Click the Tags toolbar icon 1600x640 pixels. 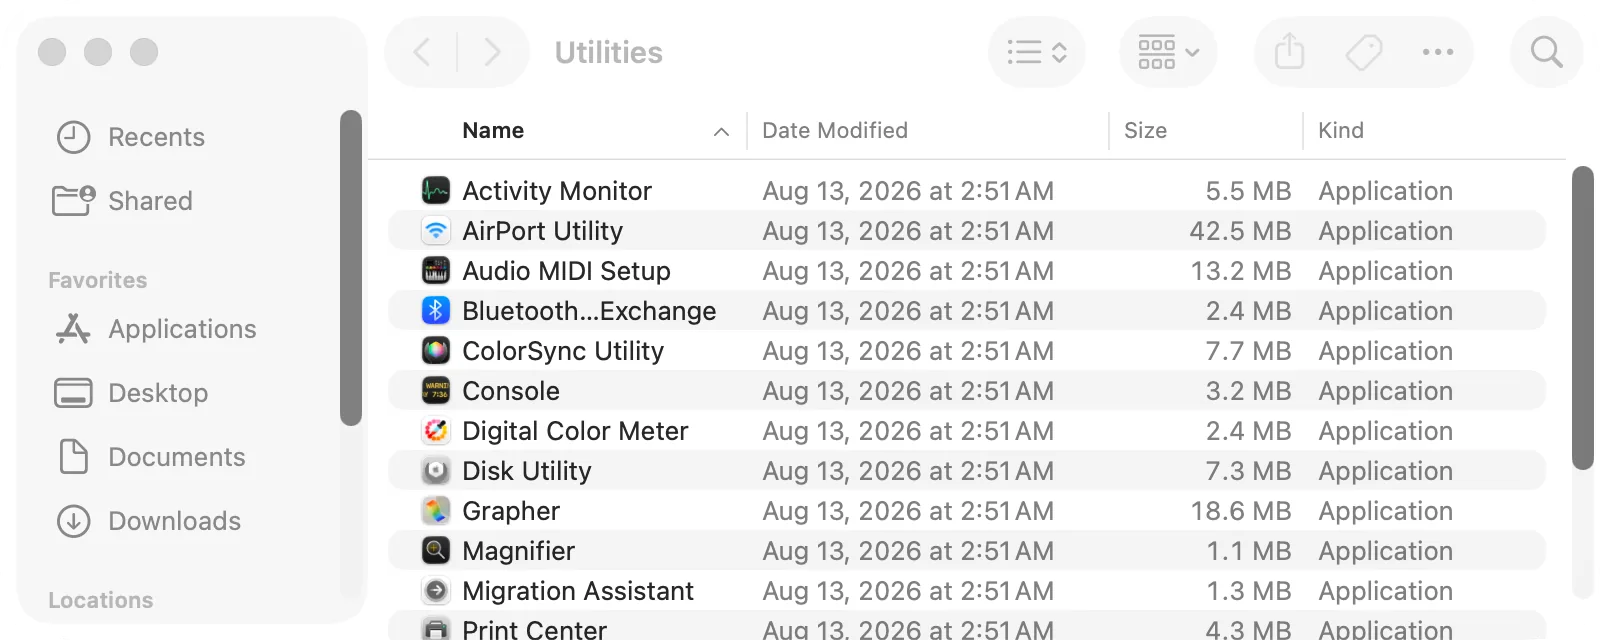(x=1363, y=52)
